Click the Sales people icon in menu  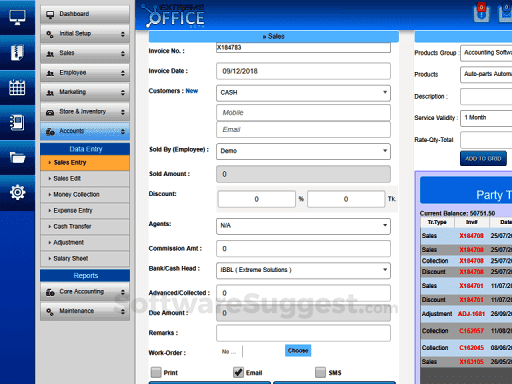tap(50, 54)
